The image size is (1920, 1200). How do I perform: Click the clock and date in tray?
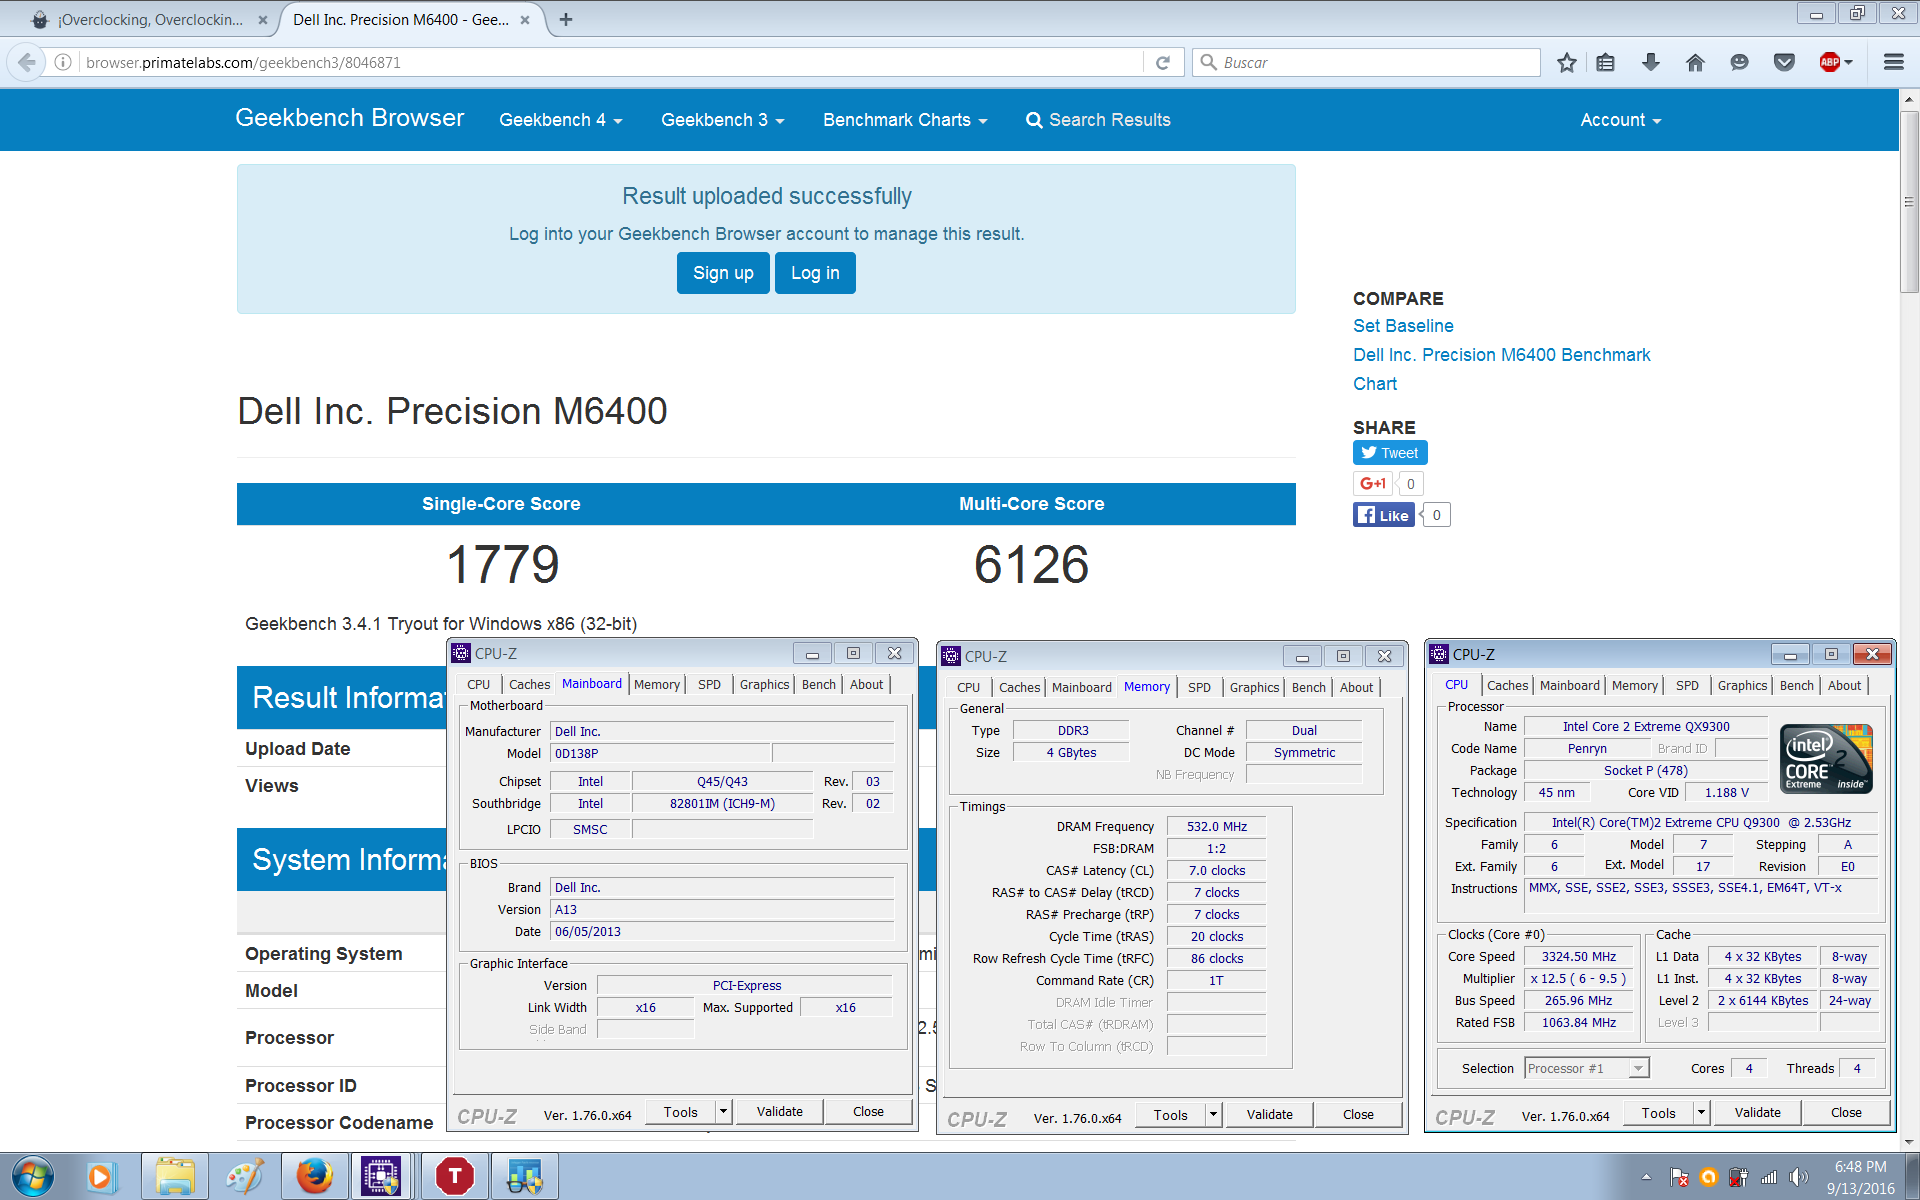pyautogui.click(x=1860, y=1177)
